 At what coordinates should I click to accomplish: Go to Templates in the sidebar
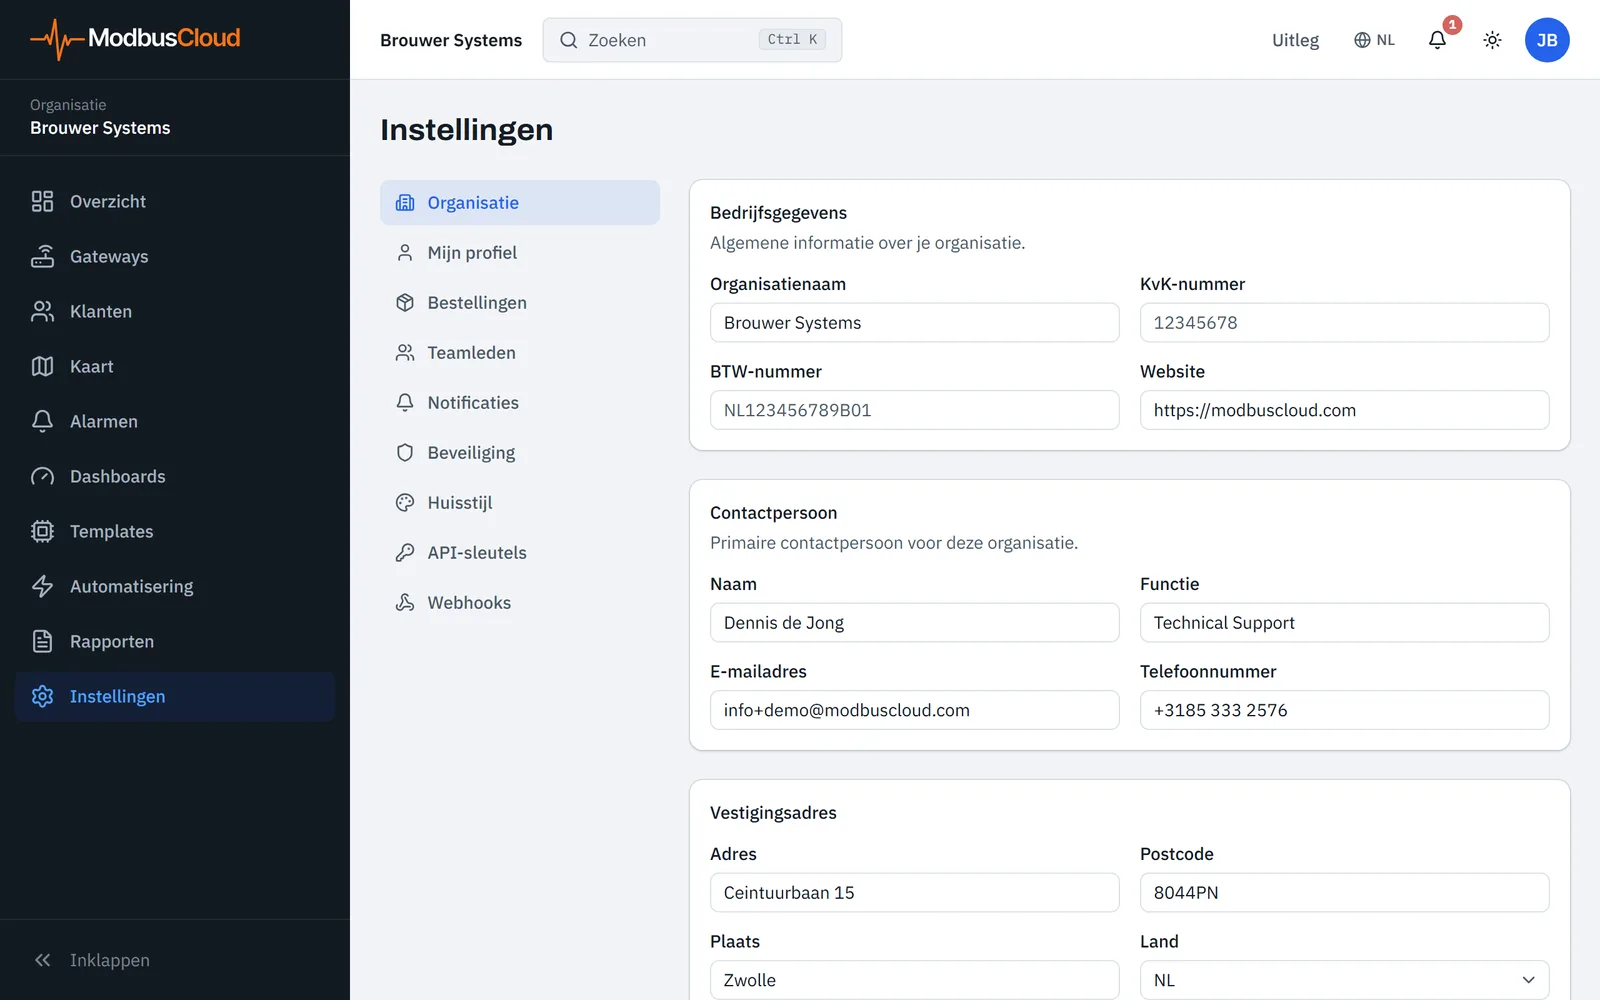[x=175, y=532]
